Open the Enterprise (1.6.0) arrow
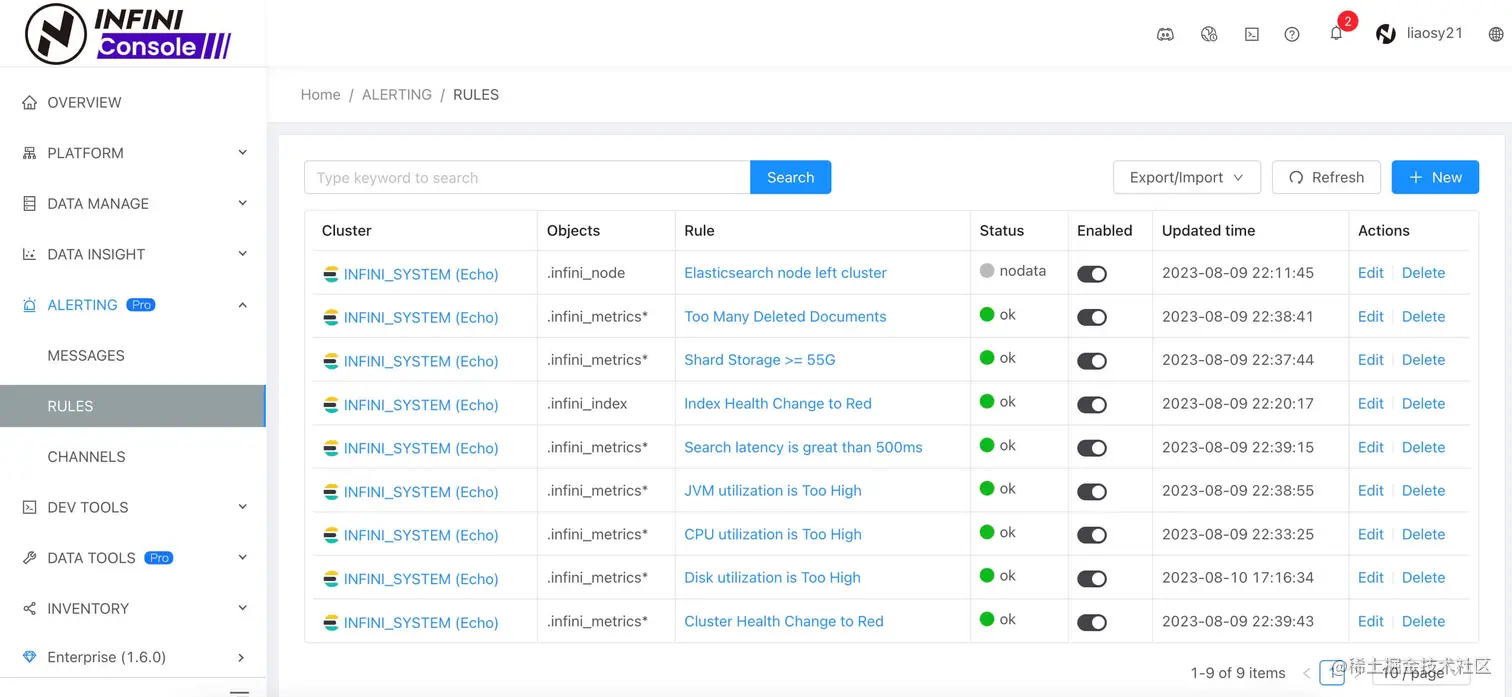 (x=241, y=657)
